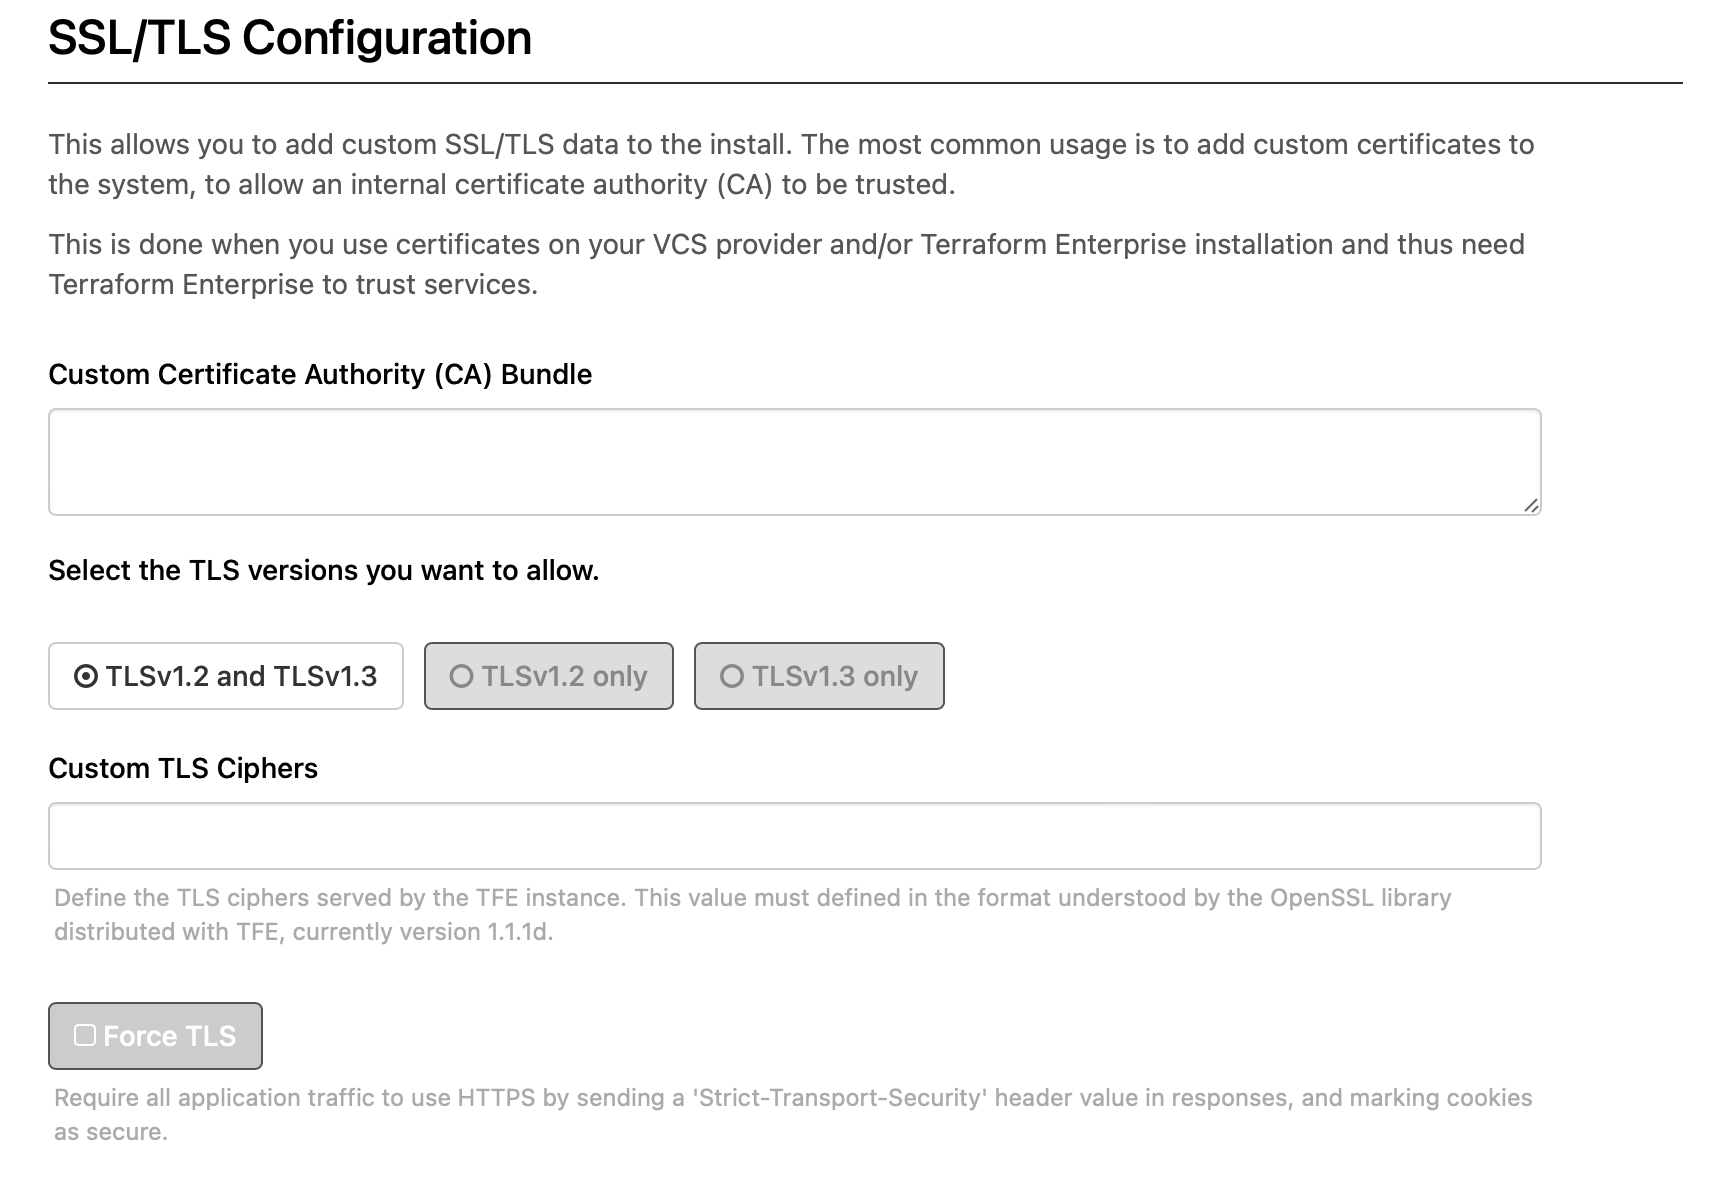The width and height of the screenshot is (1734, 1194).
Task: Click the CA Bundle textarea resize handle
Action: tap(1531, 506)
